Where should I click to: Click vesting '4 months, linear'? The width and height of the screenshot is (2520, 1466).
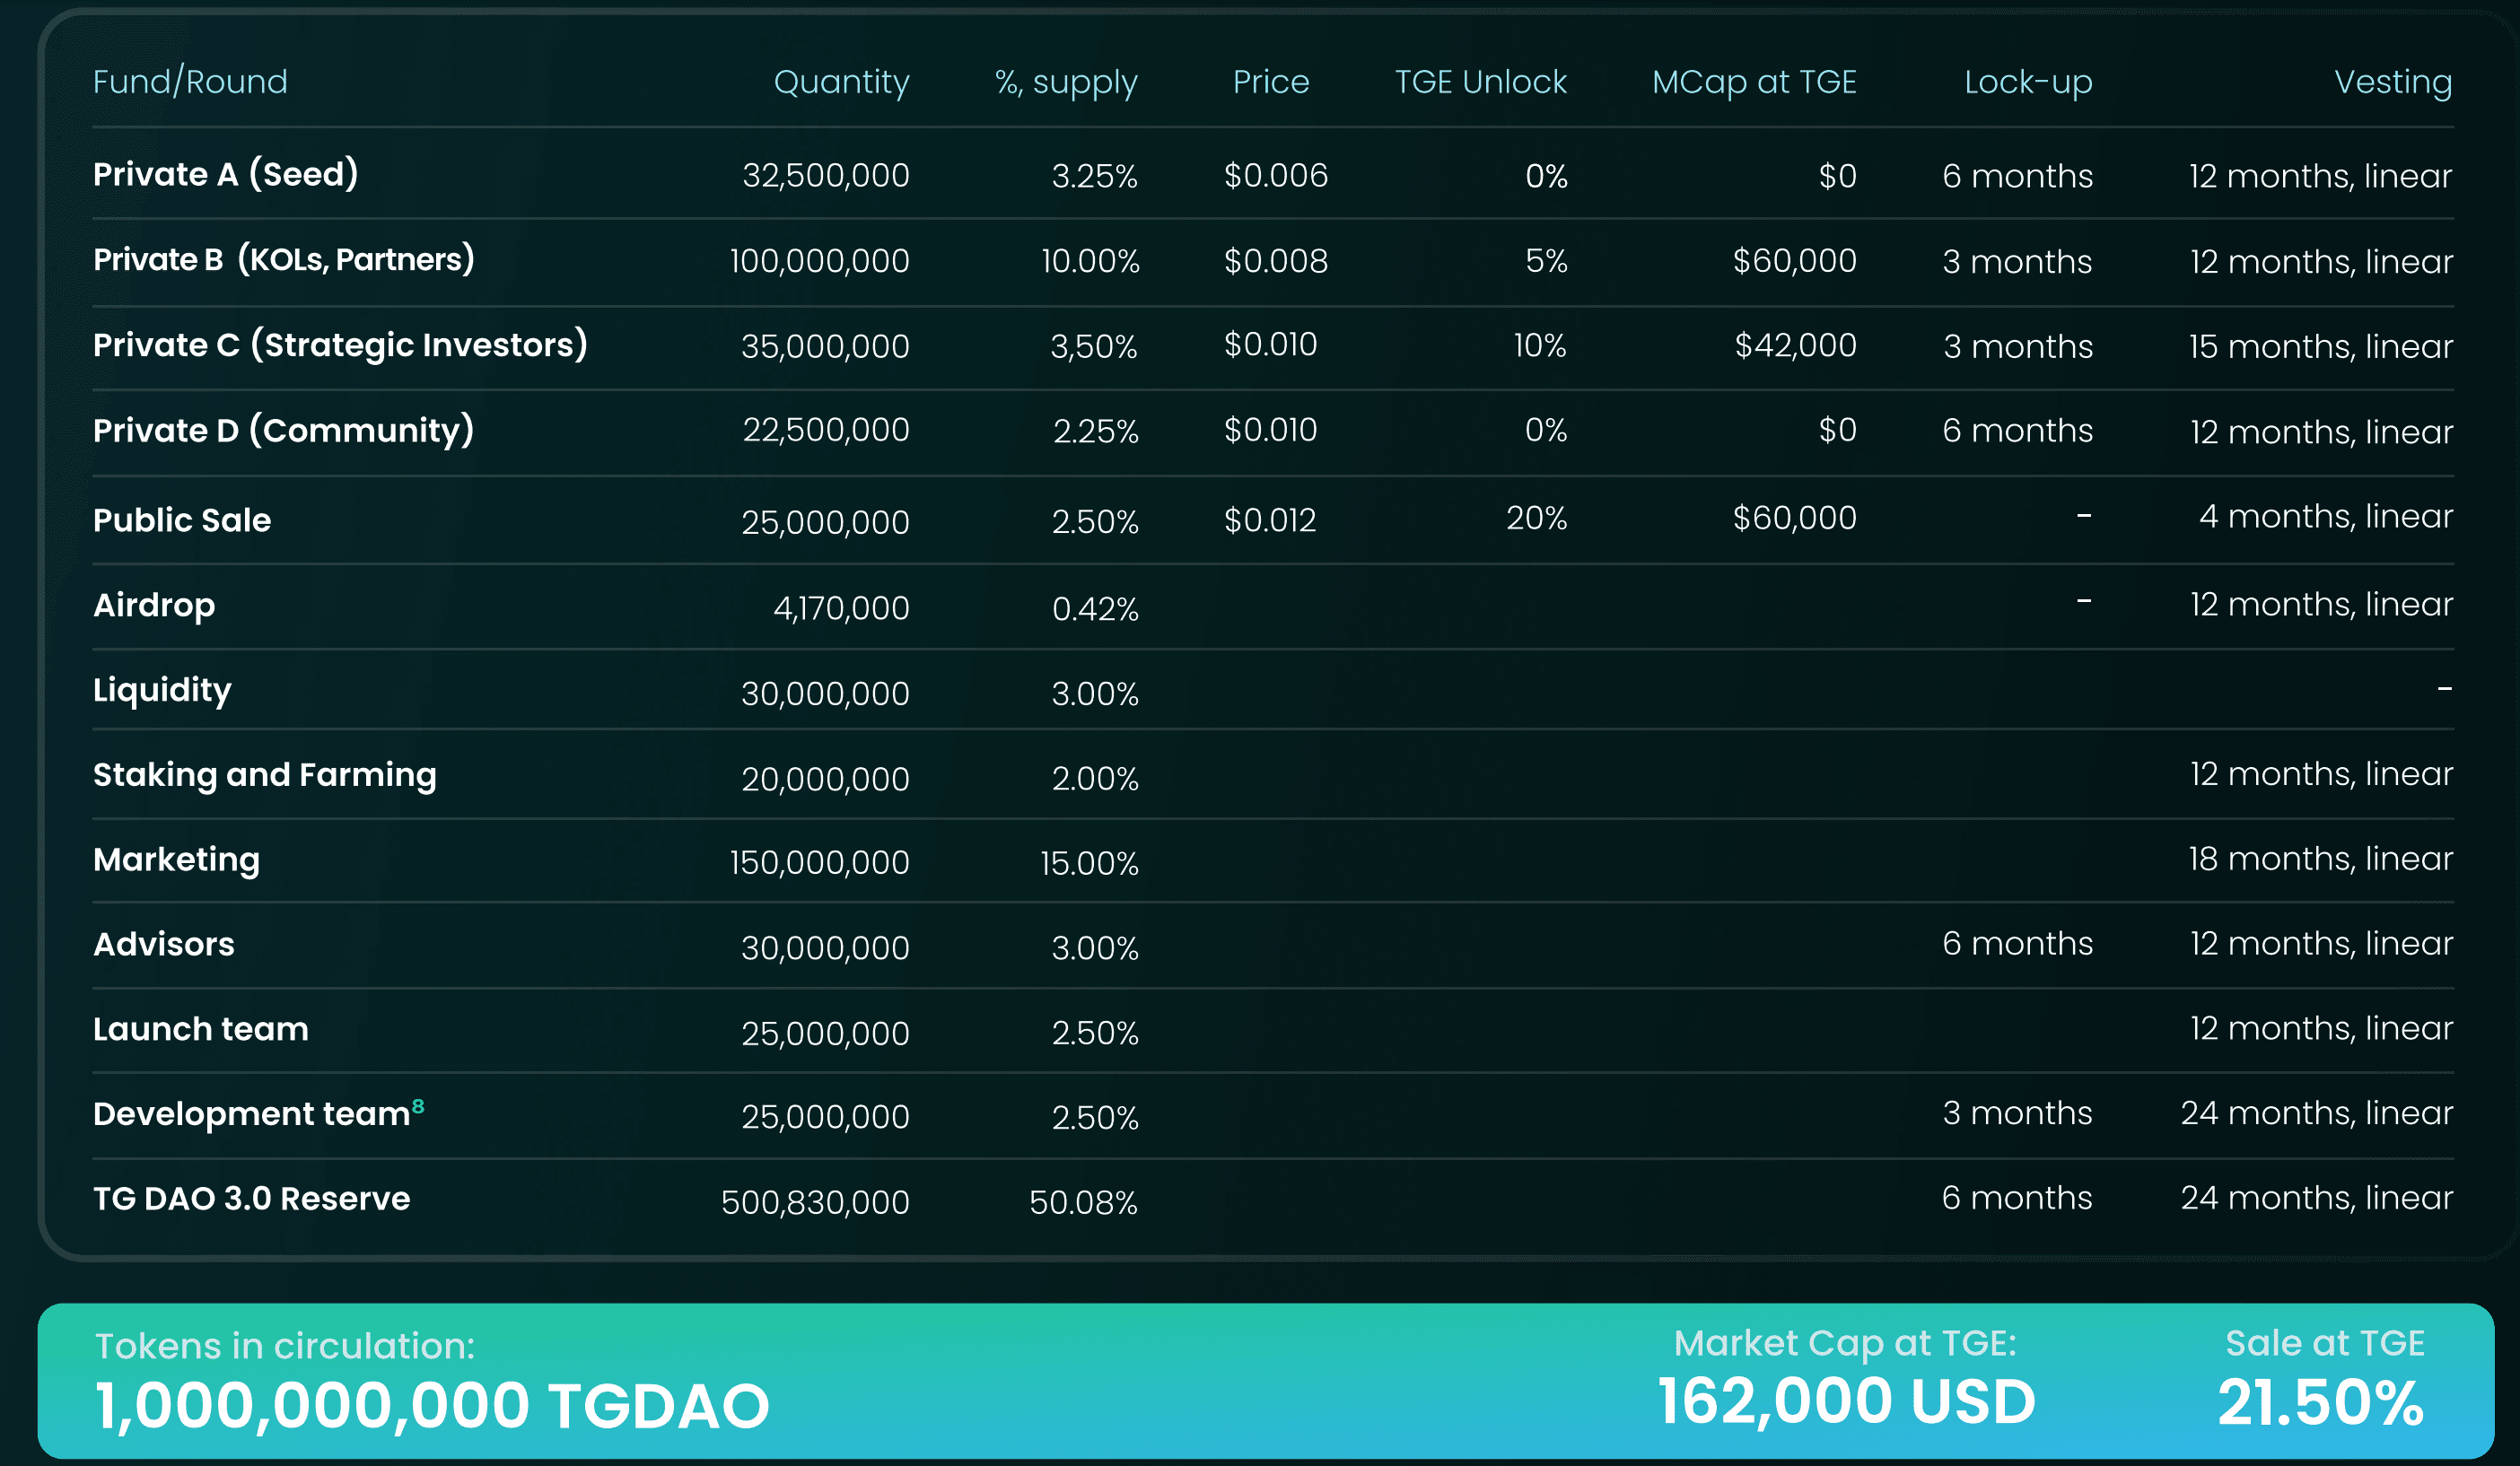[2325, 517]
